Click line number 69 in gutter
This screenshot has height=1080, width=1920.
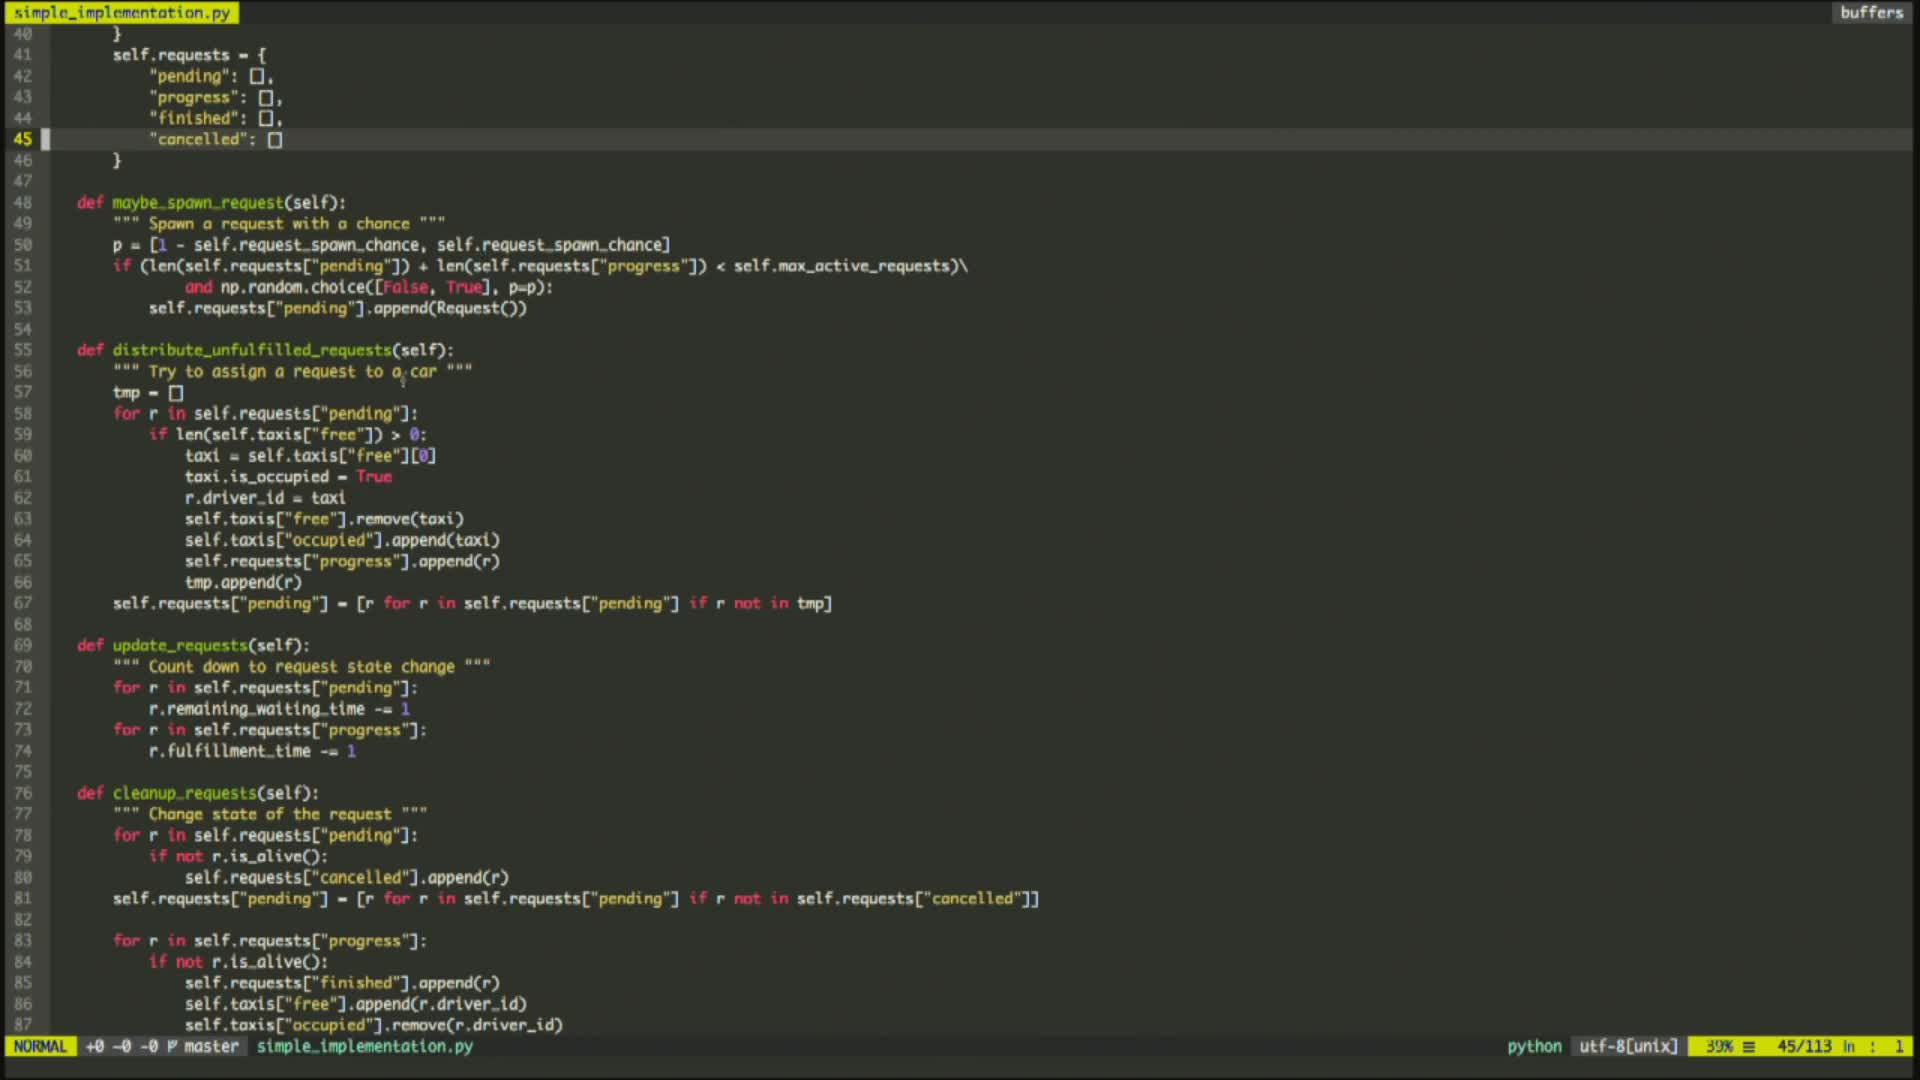click(x=22, y=645)
